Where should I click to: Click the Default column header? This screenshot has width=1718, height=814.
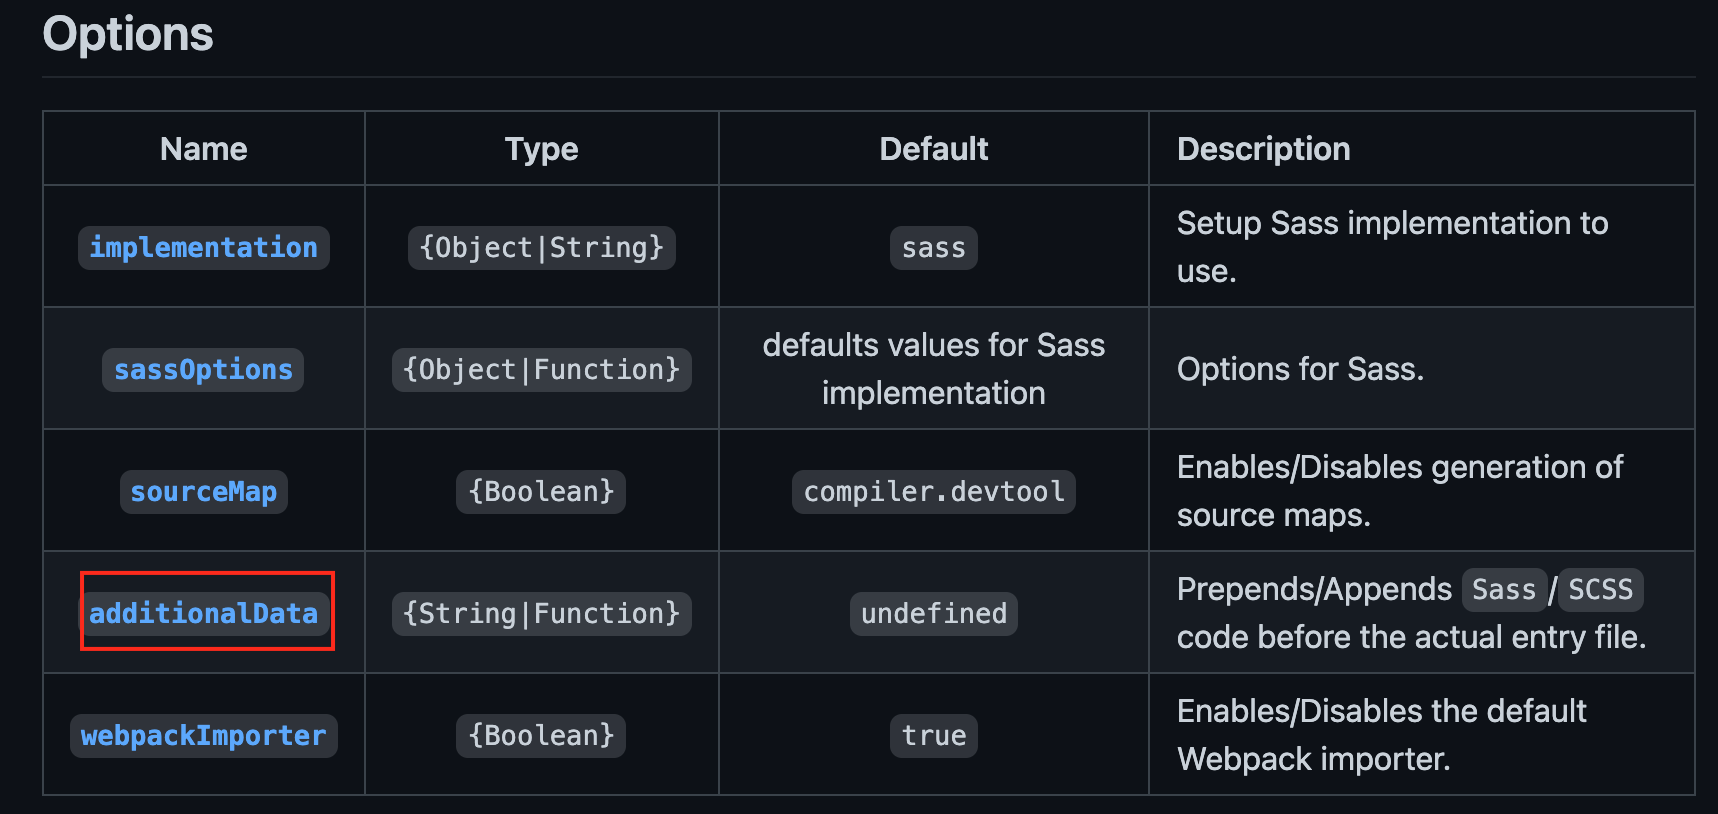coord(933,149)
